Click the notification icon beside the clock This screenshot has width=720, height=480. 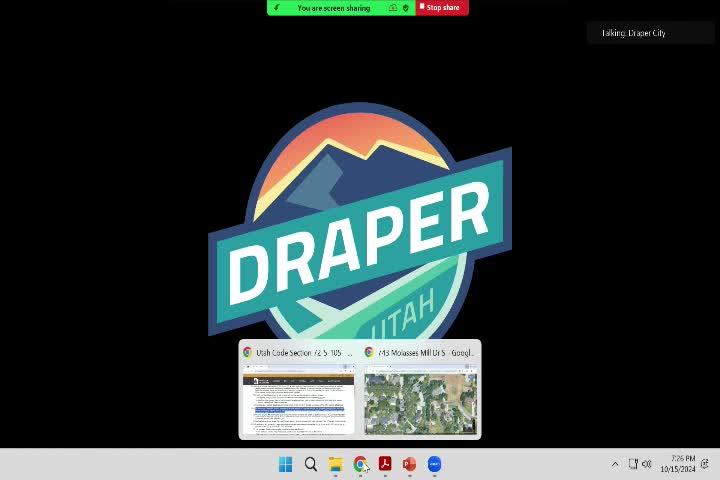705,464
